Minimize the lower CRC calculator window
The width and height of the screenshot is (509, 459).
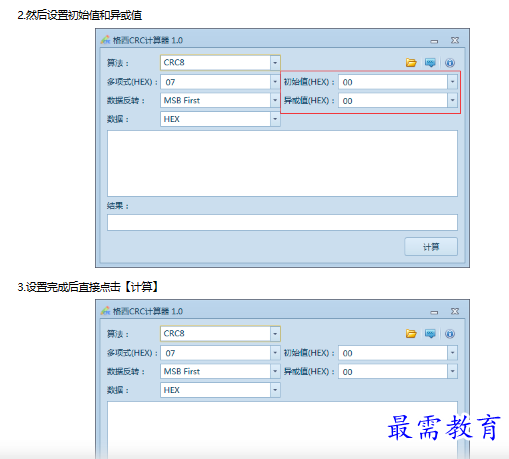pos(434,312)
